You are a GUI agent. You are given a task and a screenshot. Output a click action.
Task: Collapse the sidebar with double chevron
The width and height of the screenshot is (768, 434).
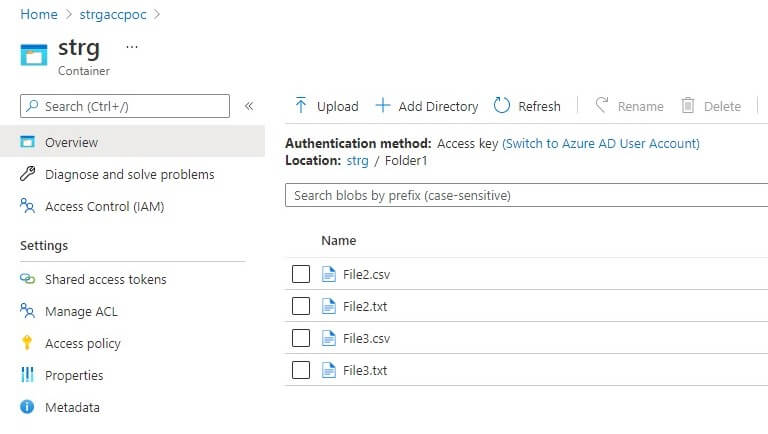pos(249,106)
